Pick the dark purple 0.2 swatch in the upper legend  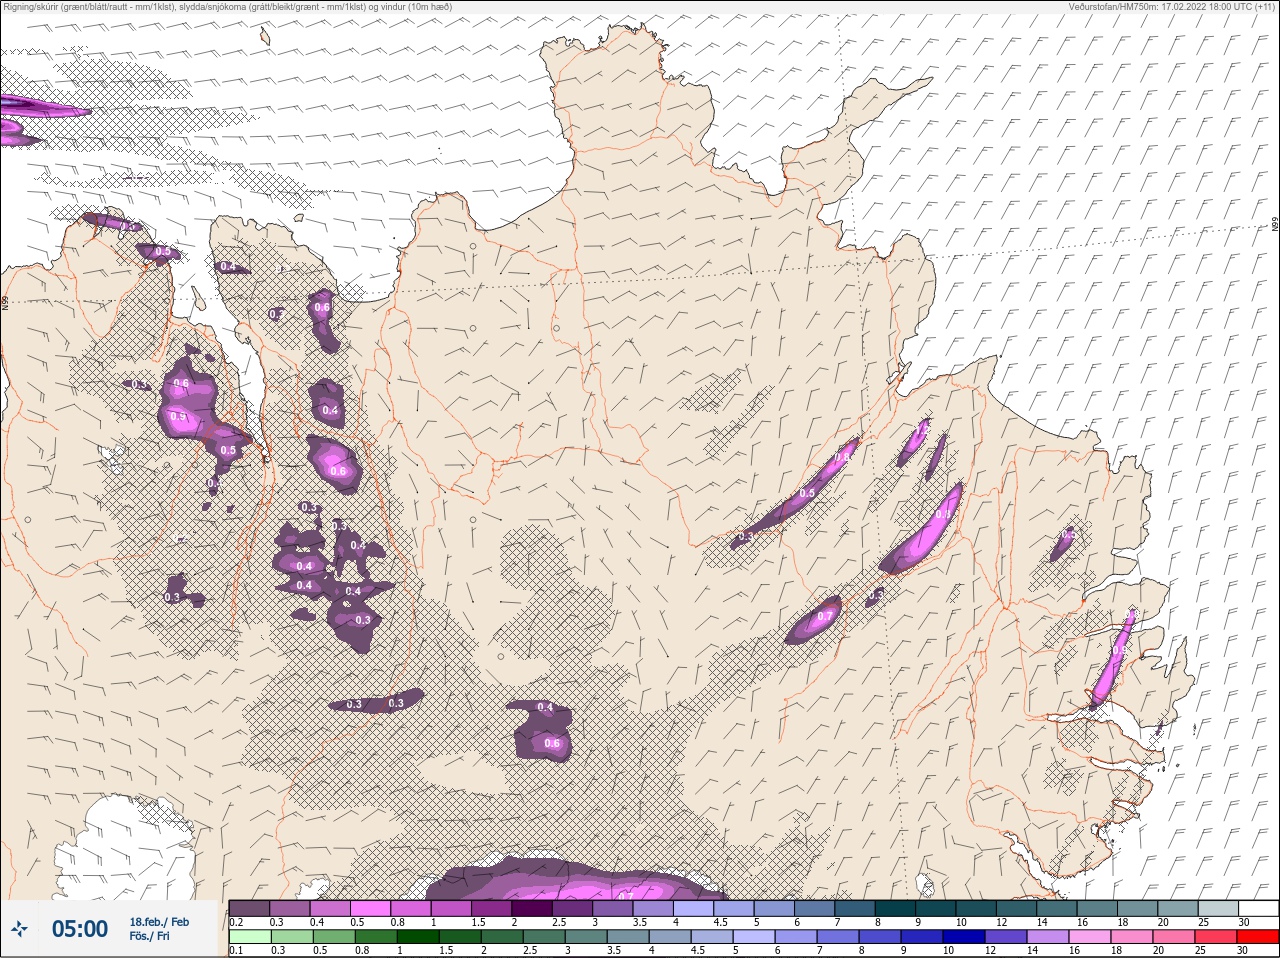click(249, 908)
